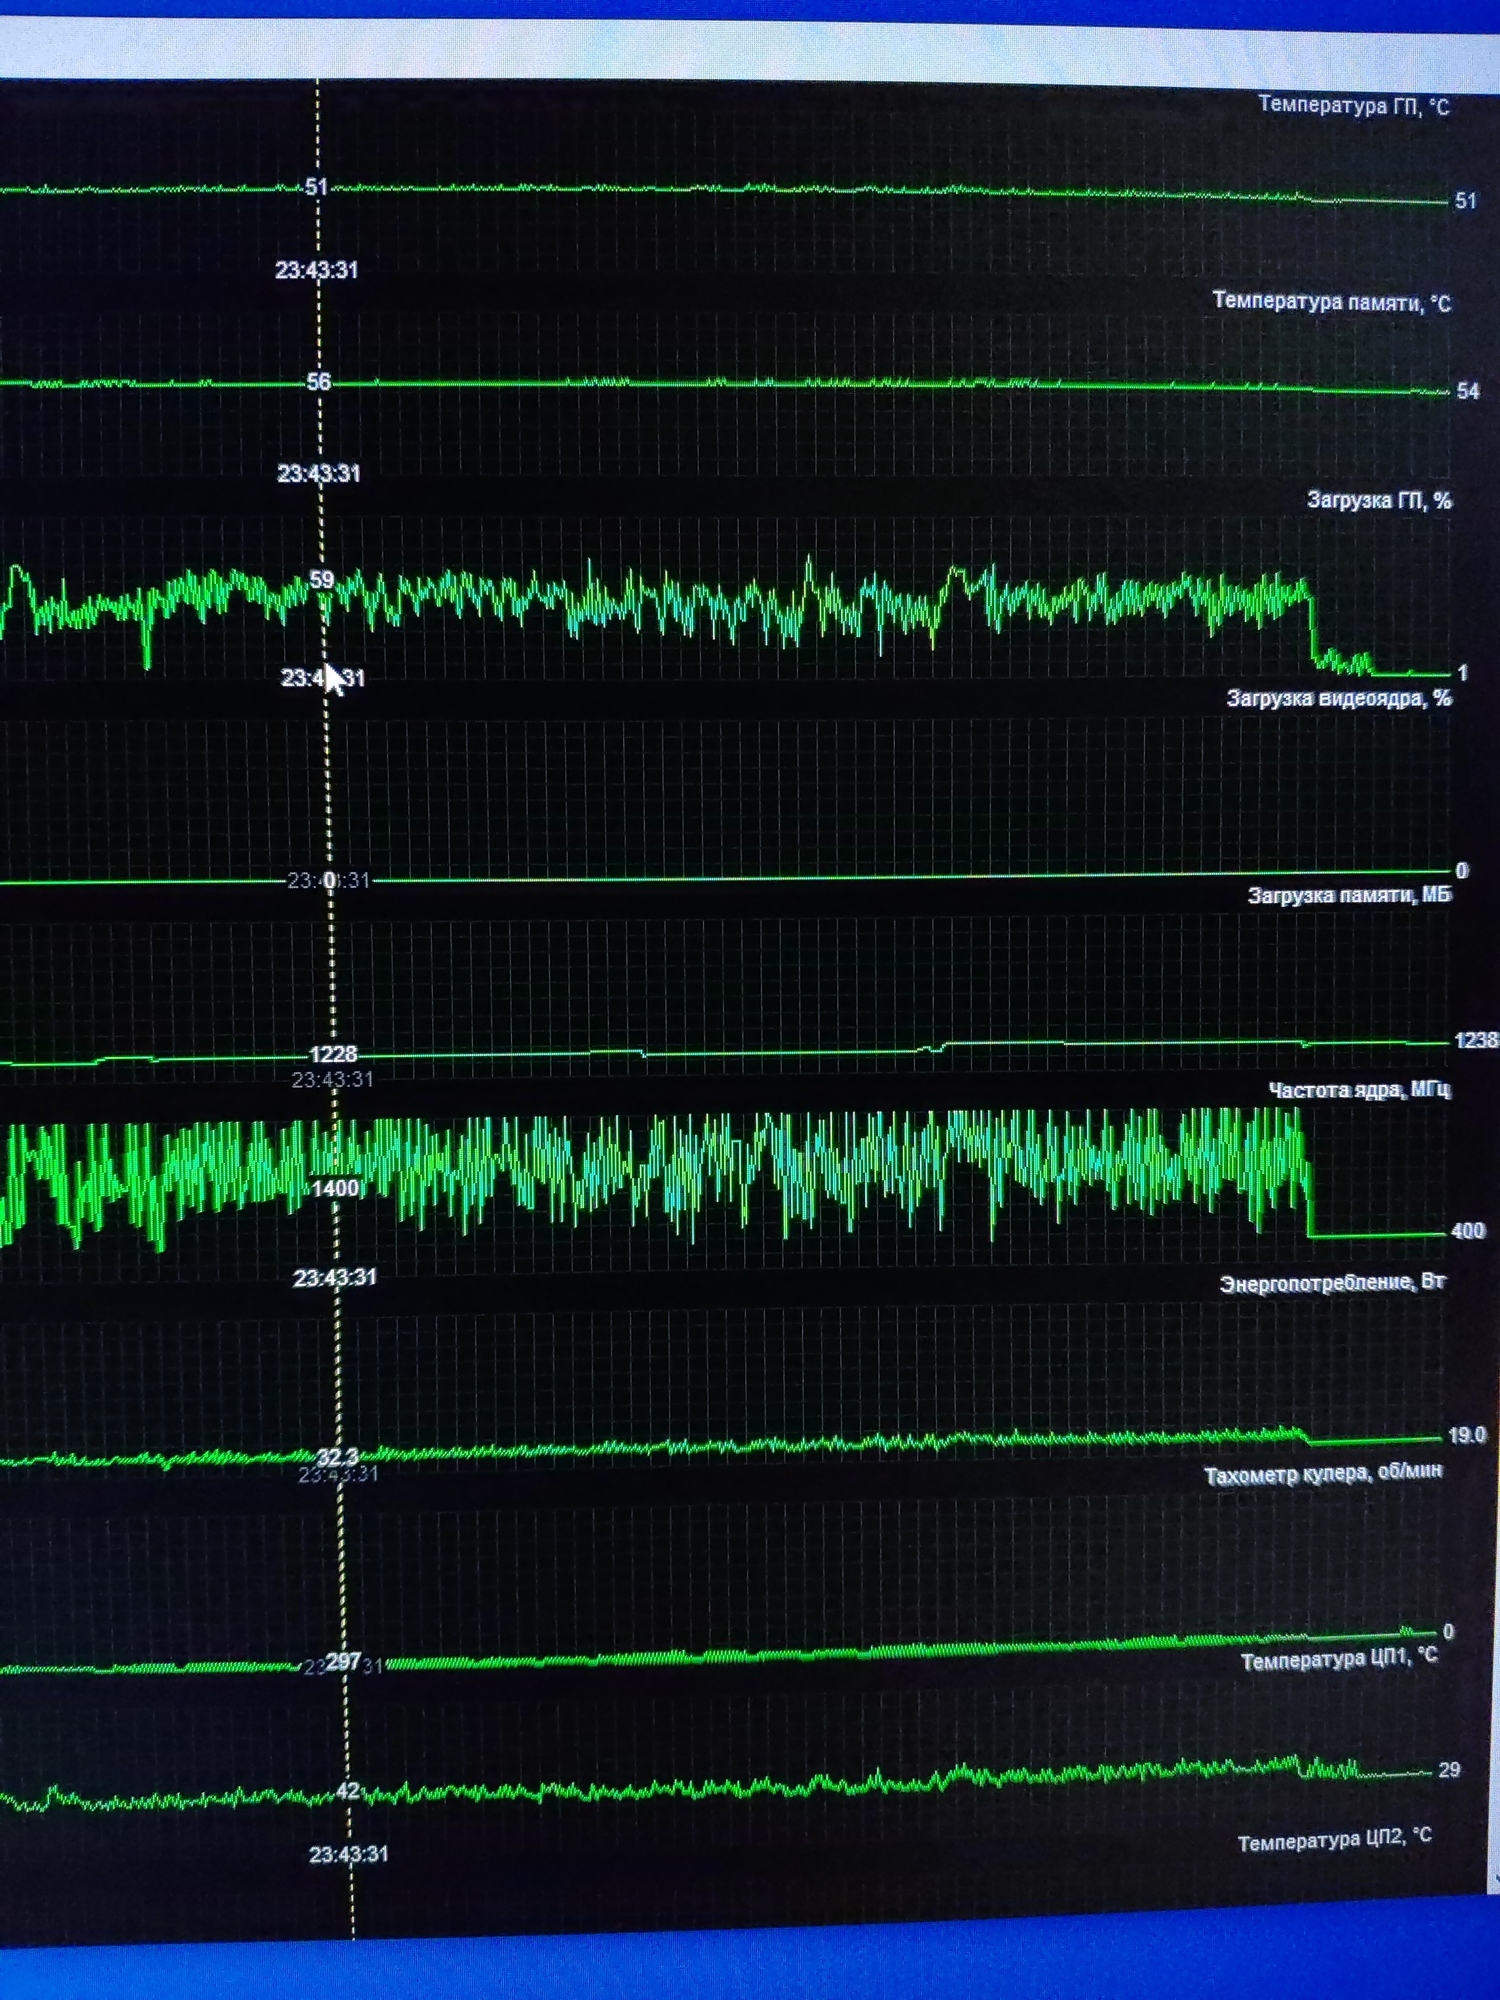Select the "Загрузка видеоядра, %" graph title
Viewport: 1500px width, 2000px height.
coord(1339,698)
